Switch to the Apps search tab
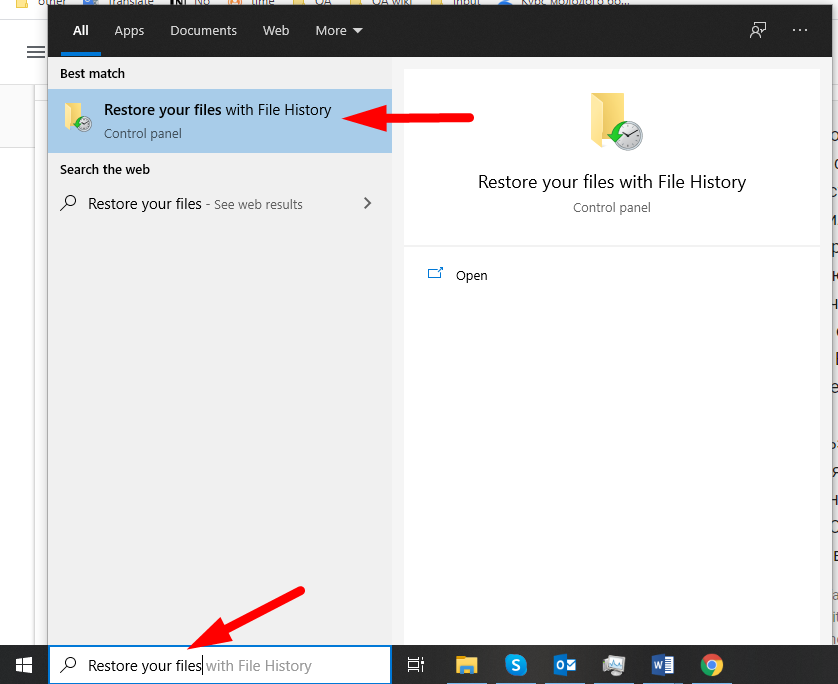This screenshot has height=684, width=838. pos(129,31)
